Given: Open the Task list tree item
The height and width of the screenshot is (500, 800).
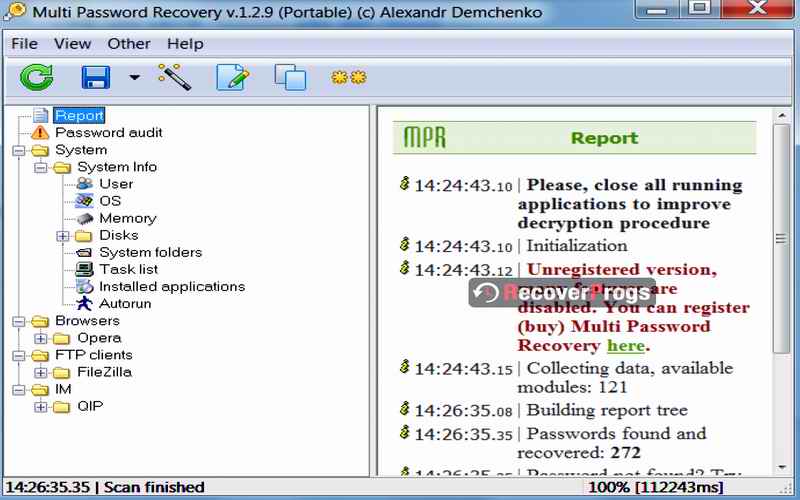Looking at the screenshot, I should [128, 269].
